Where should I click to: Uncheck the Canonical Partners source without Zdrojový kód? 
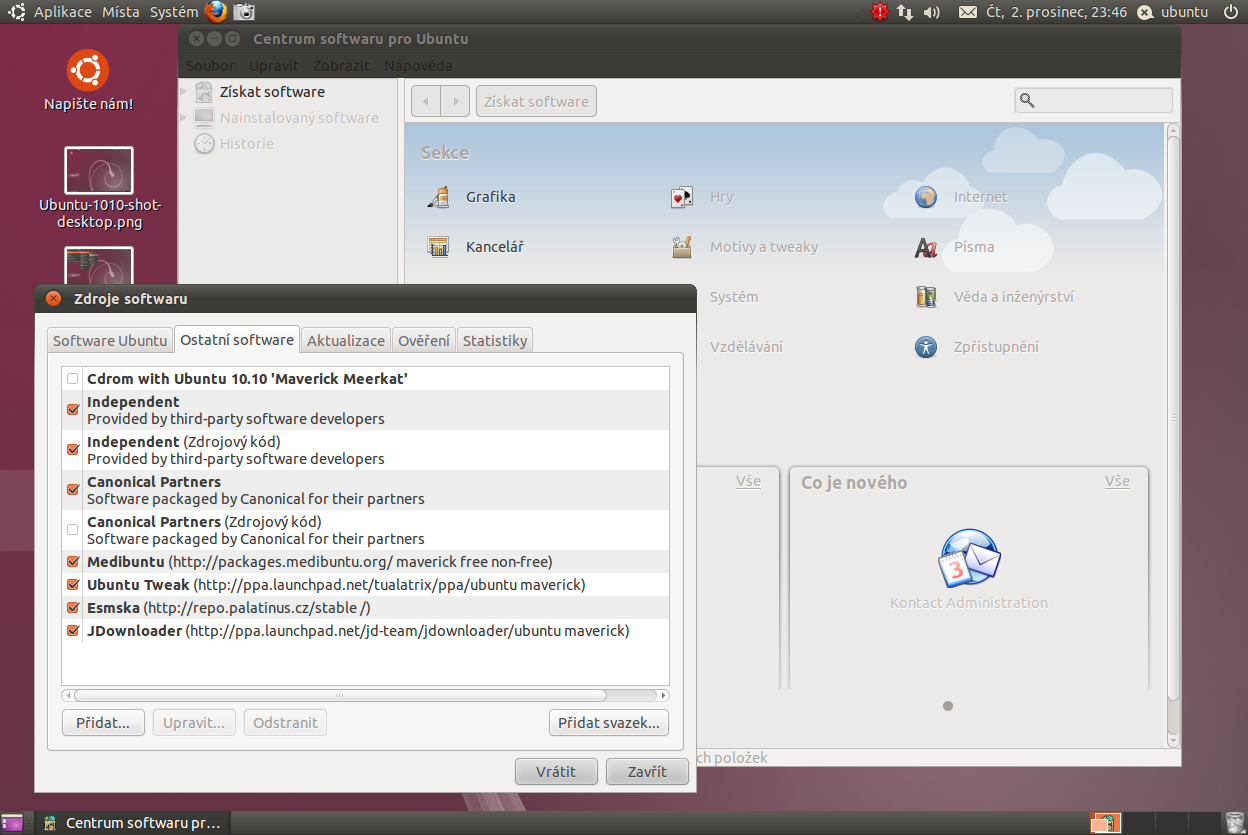72,490
